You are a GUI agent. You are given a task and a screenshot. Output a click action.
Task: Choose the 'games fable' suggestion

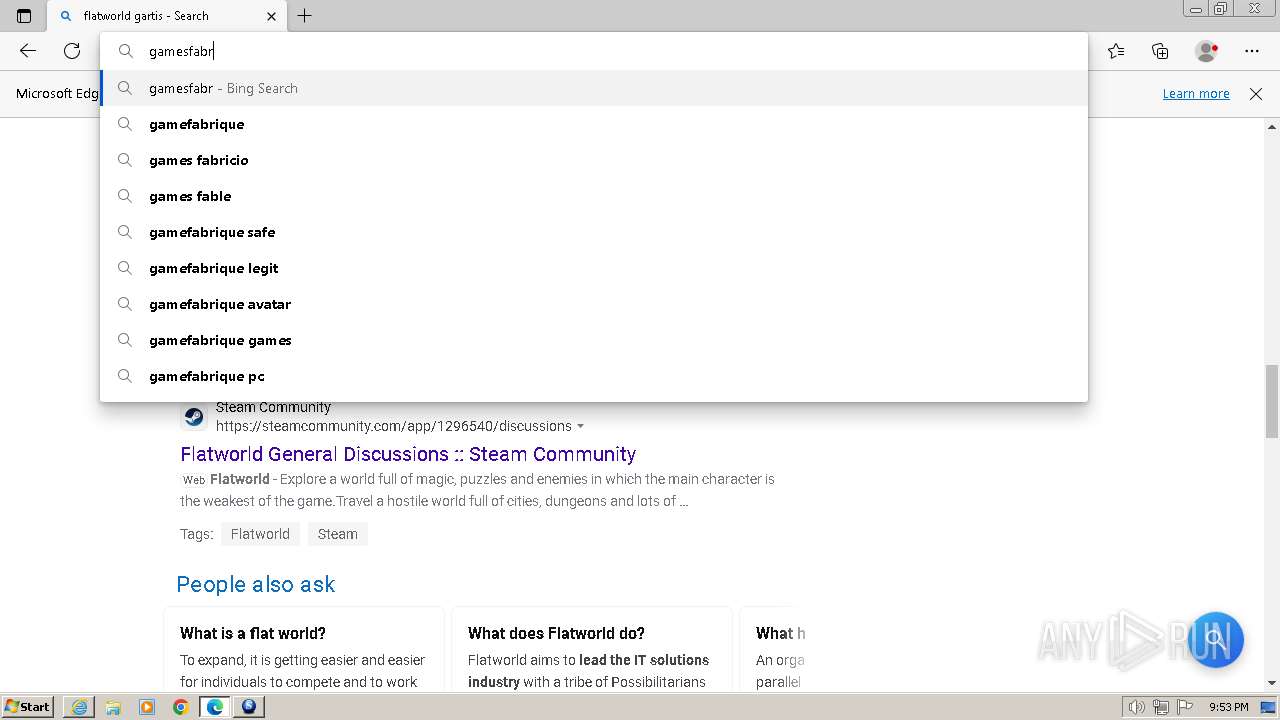[x=594, y=196]
